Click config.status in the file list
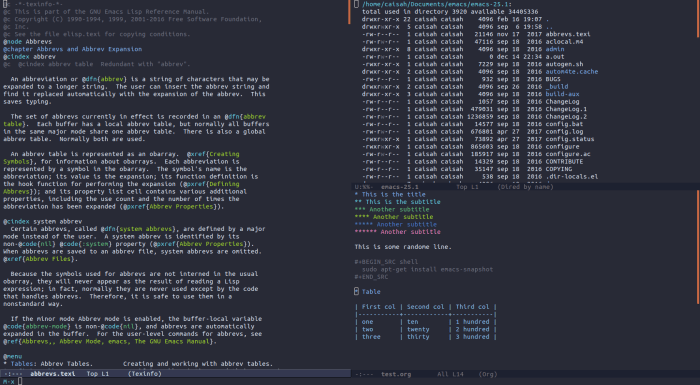700x385 pixels. click(570, 139)
